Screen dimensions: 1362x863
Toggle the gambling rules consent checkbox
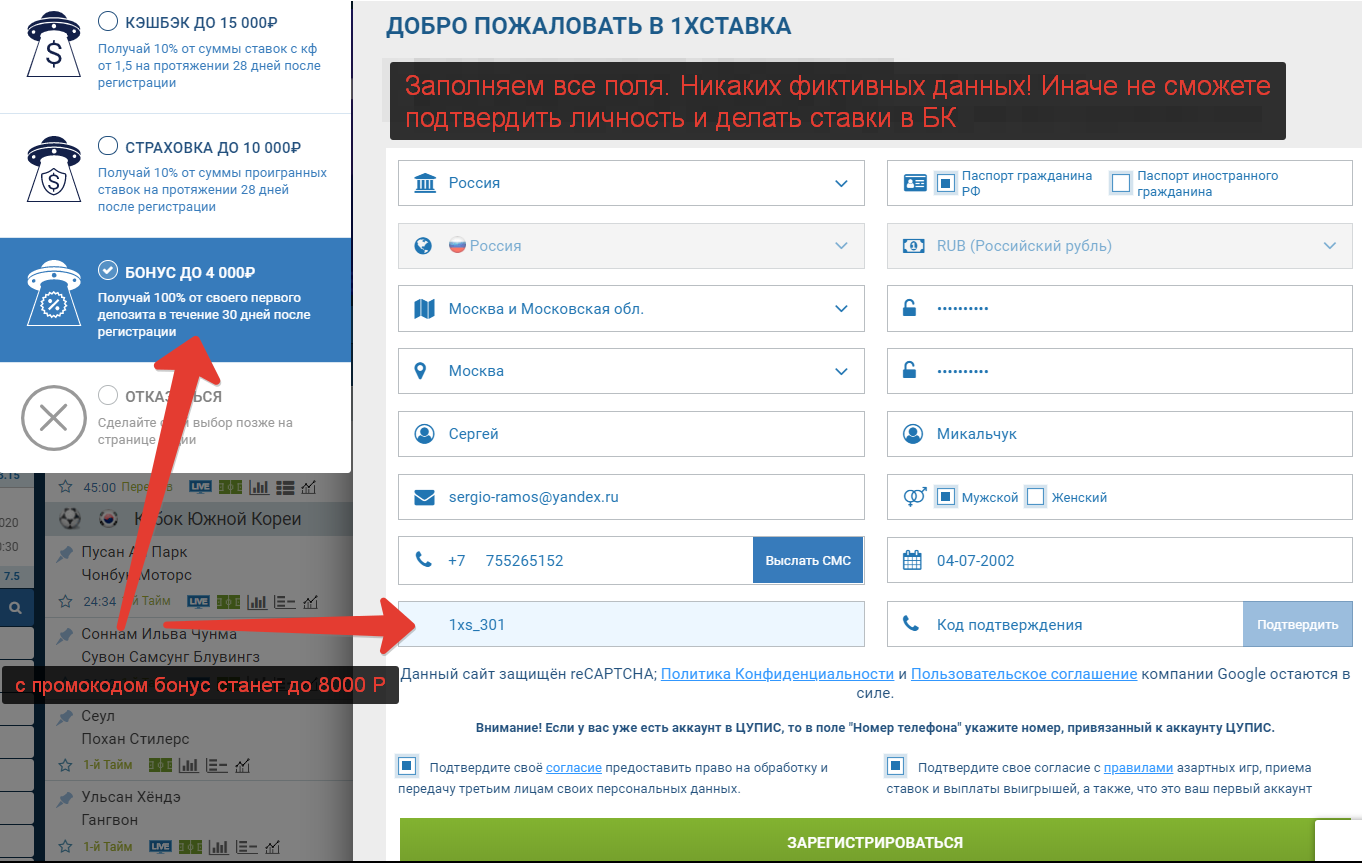895,767
